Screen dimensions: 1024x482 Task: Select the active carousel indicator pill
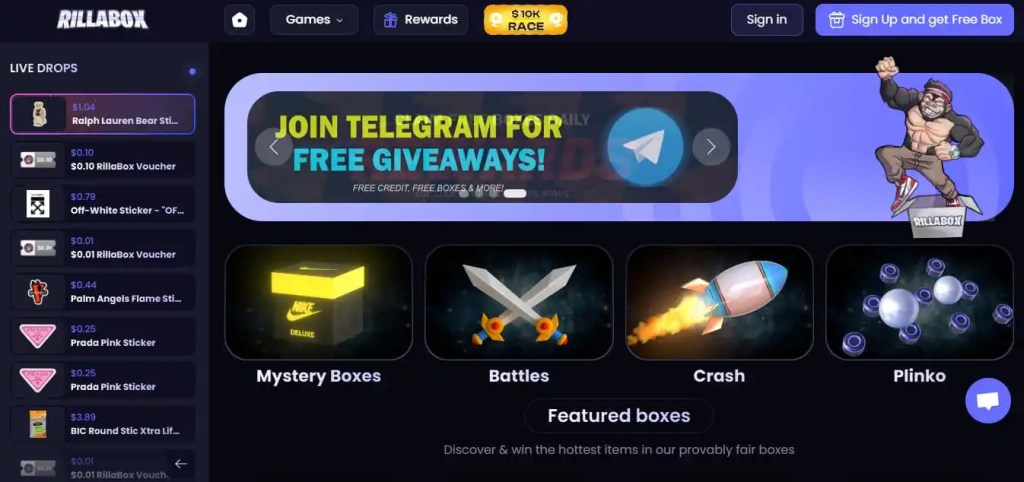(515, 193)
